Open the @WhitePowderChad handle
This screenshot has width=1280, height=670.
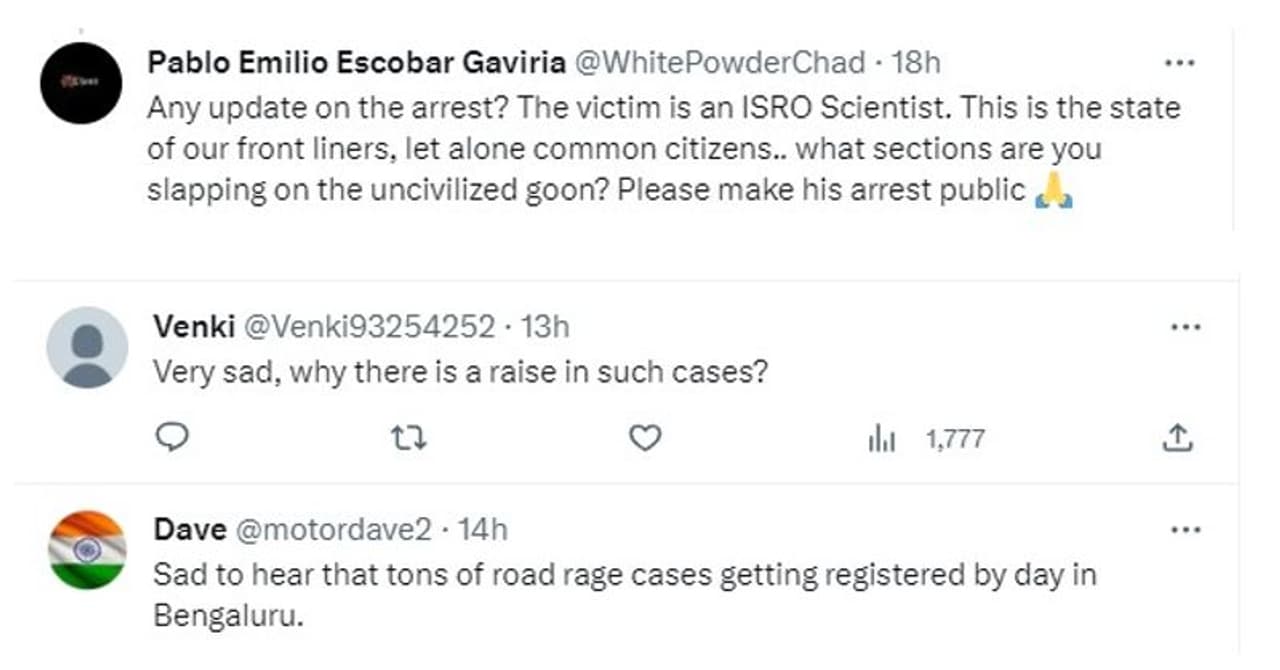[720, 63]
